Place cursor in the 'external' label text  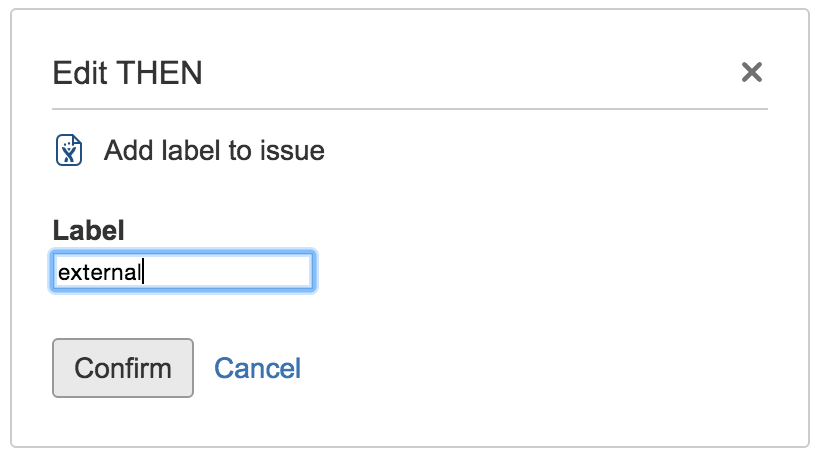coord(100,271)
